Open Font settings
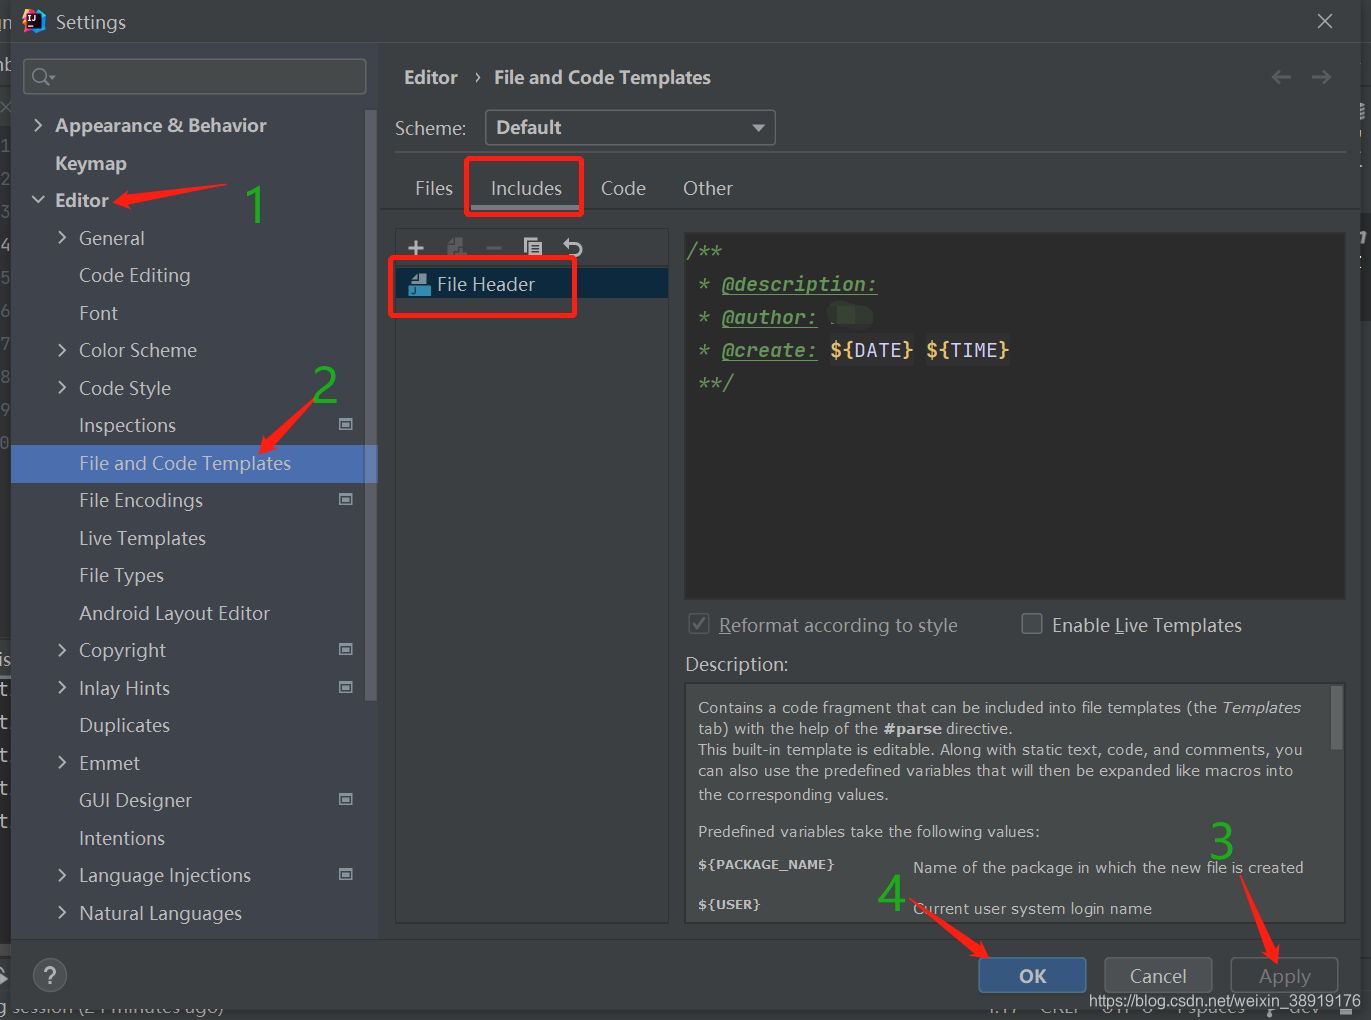Screen dimensions: 1371x1020 pos(98,313)
